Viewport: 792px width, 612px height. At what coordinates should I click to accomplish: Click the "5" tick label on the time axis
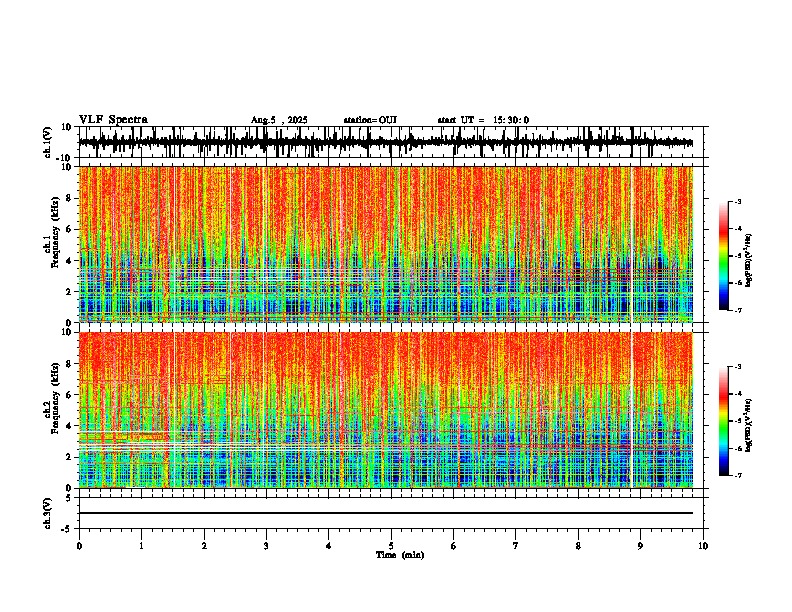[391, 546]
